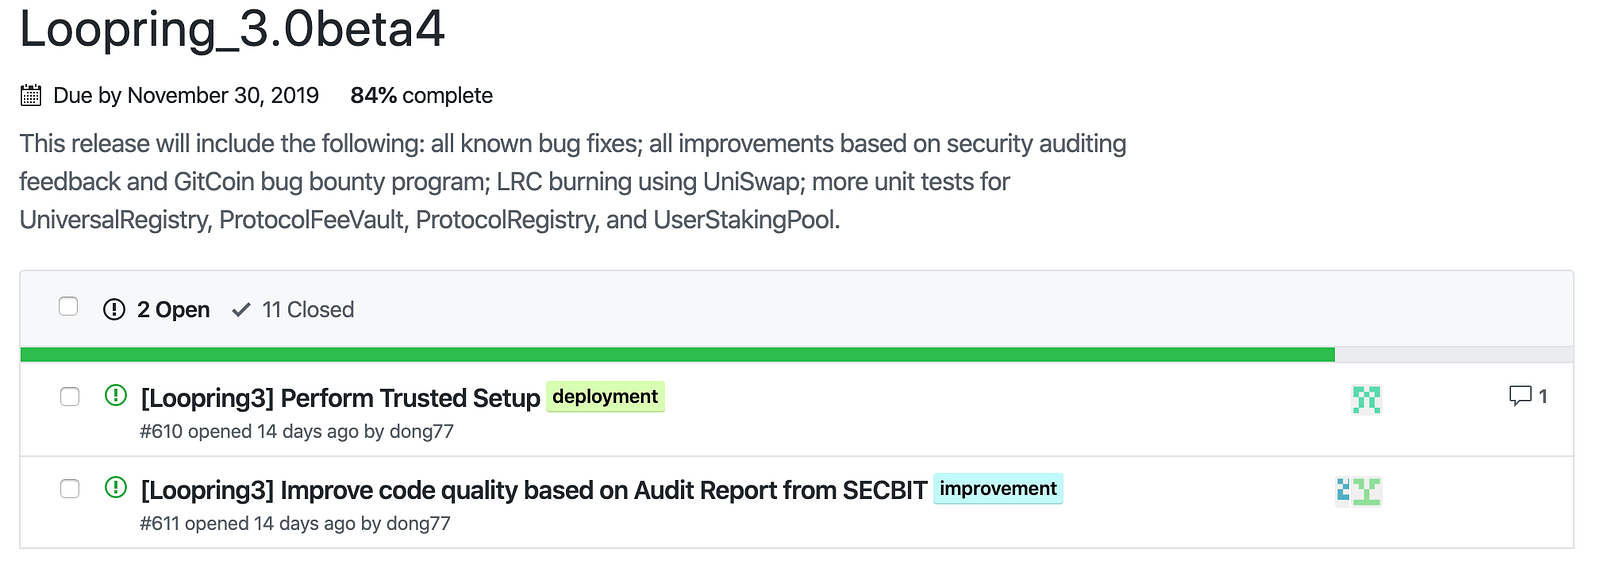This screenshot has height=571, width=1600.
Task: Click the open issue icon for #610
Action: point(116,395)
